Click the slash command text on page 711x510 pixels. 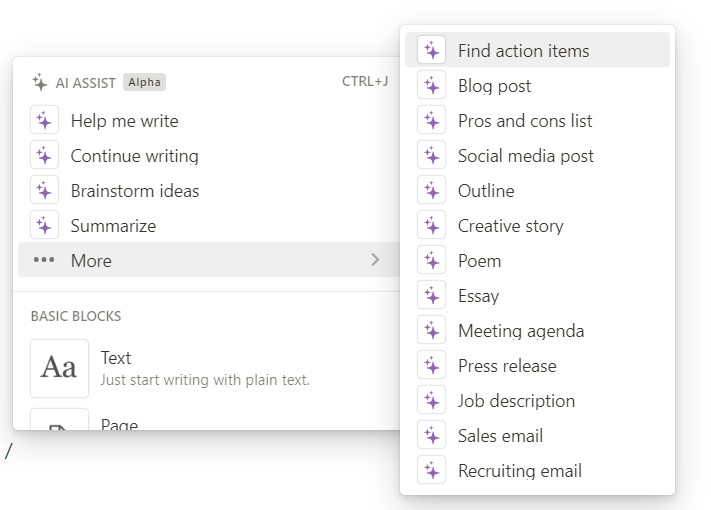tap(9, 451)
